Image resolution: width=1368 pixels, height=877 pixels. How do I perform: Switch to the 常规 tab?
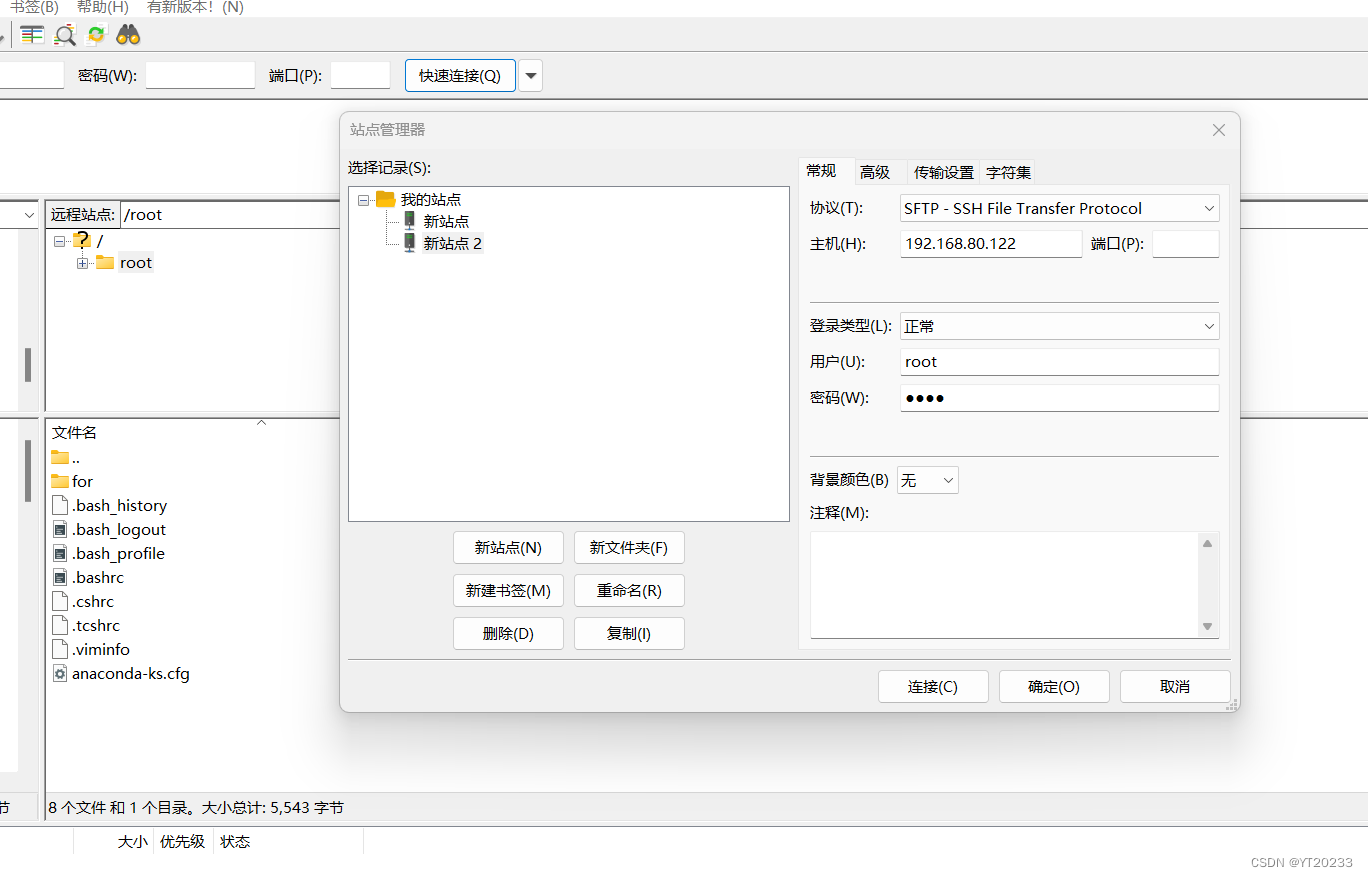(x=821, y=171)
